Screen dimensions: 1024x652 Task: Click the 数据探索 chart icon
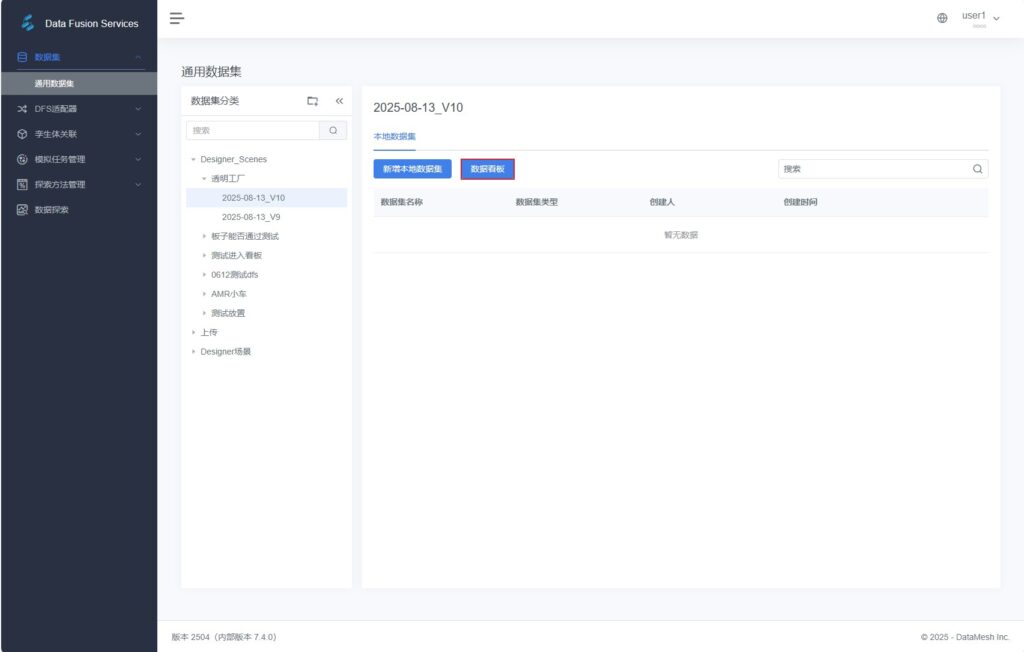tap(22, 210)
